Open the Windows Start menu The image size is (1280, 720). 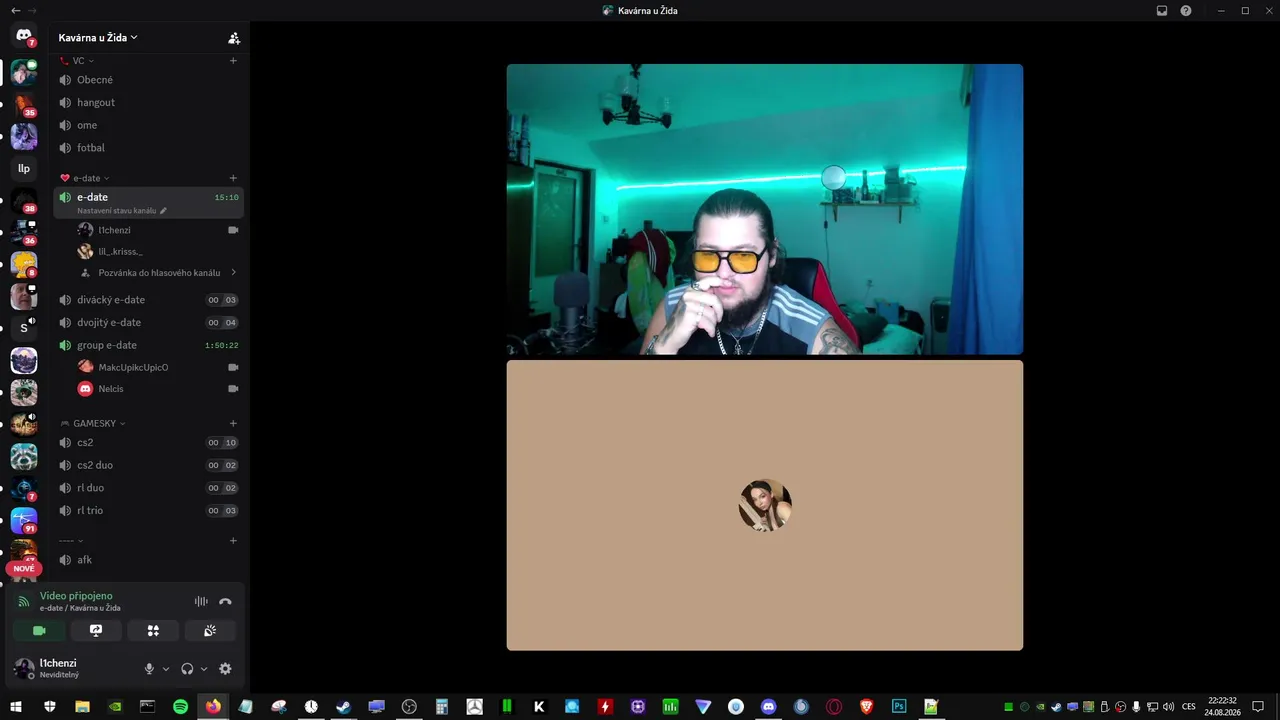tap(16, 707)
